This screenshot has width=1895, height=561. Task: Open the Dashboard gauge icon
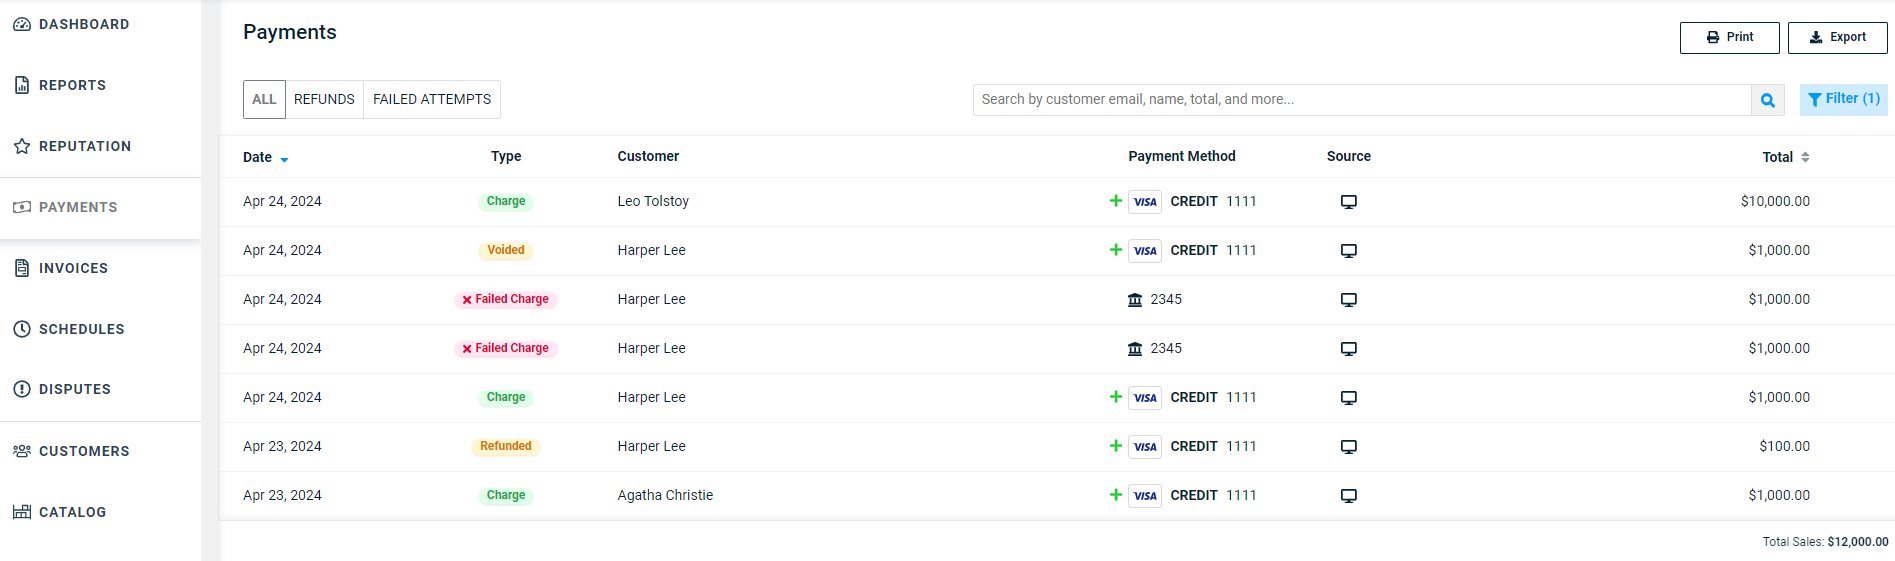coord(22,24)
